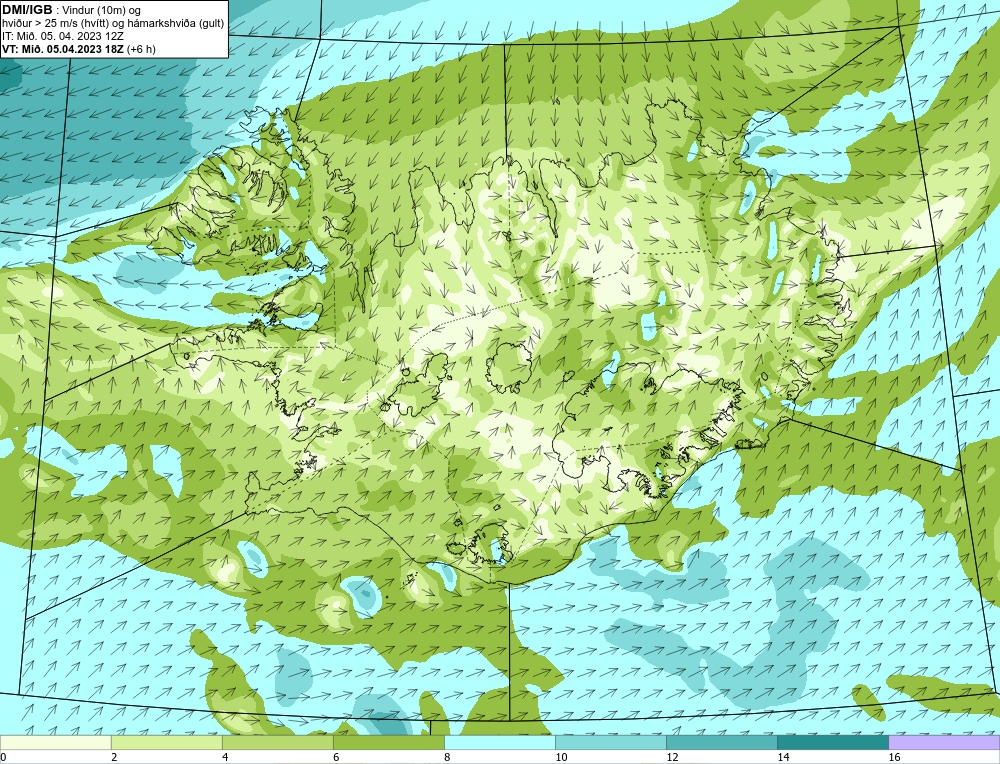Click the Hofsjökull glacier outline on map

[x=509, y=367]
